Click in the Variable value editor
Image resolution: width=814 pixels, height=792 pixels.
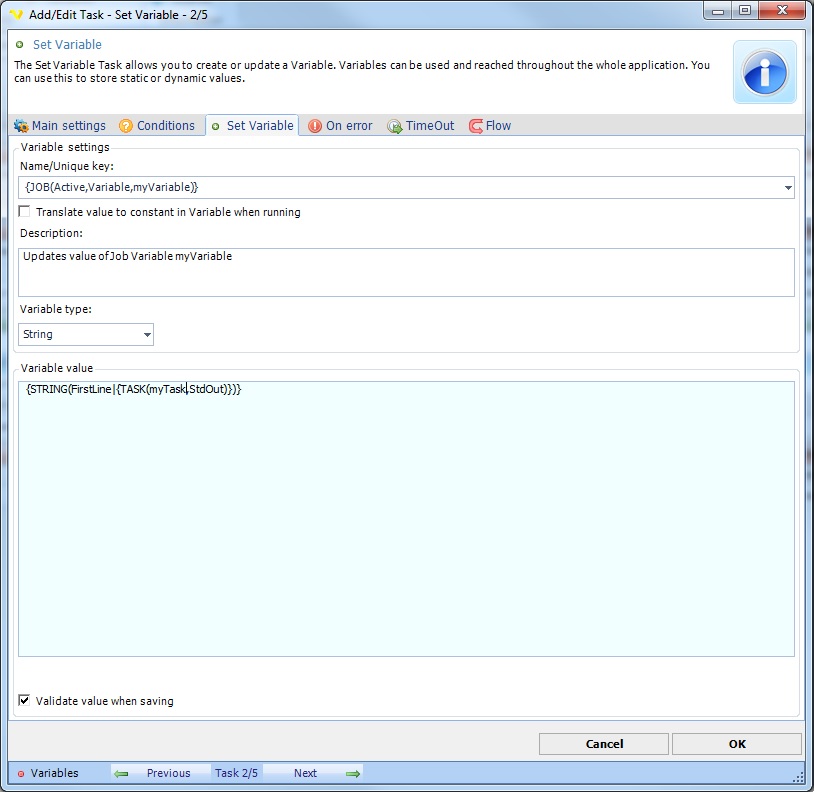pyautogui.click(x=406, y=518)
